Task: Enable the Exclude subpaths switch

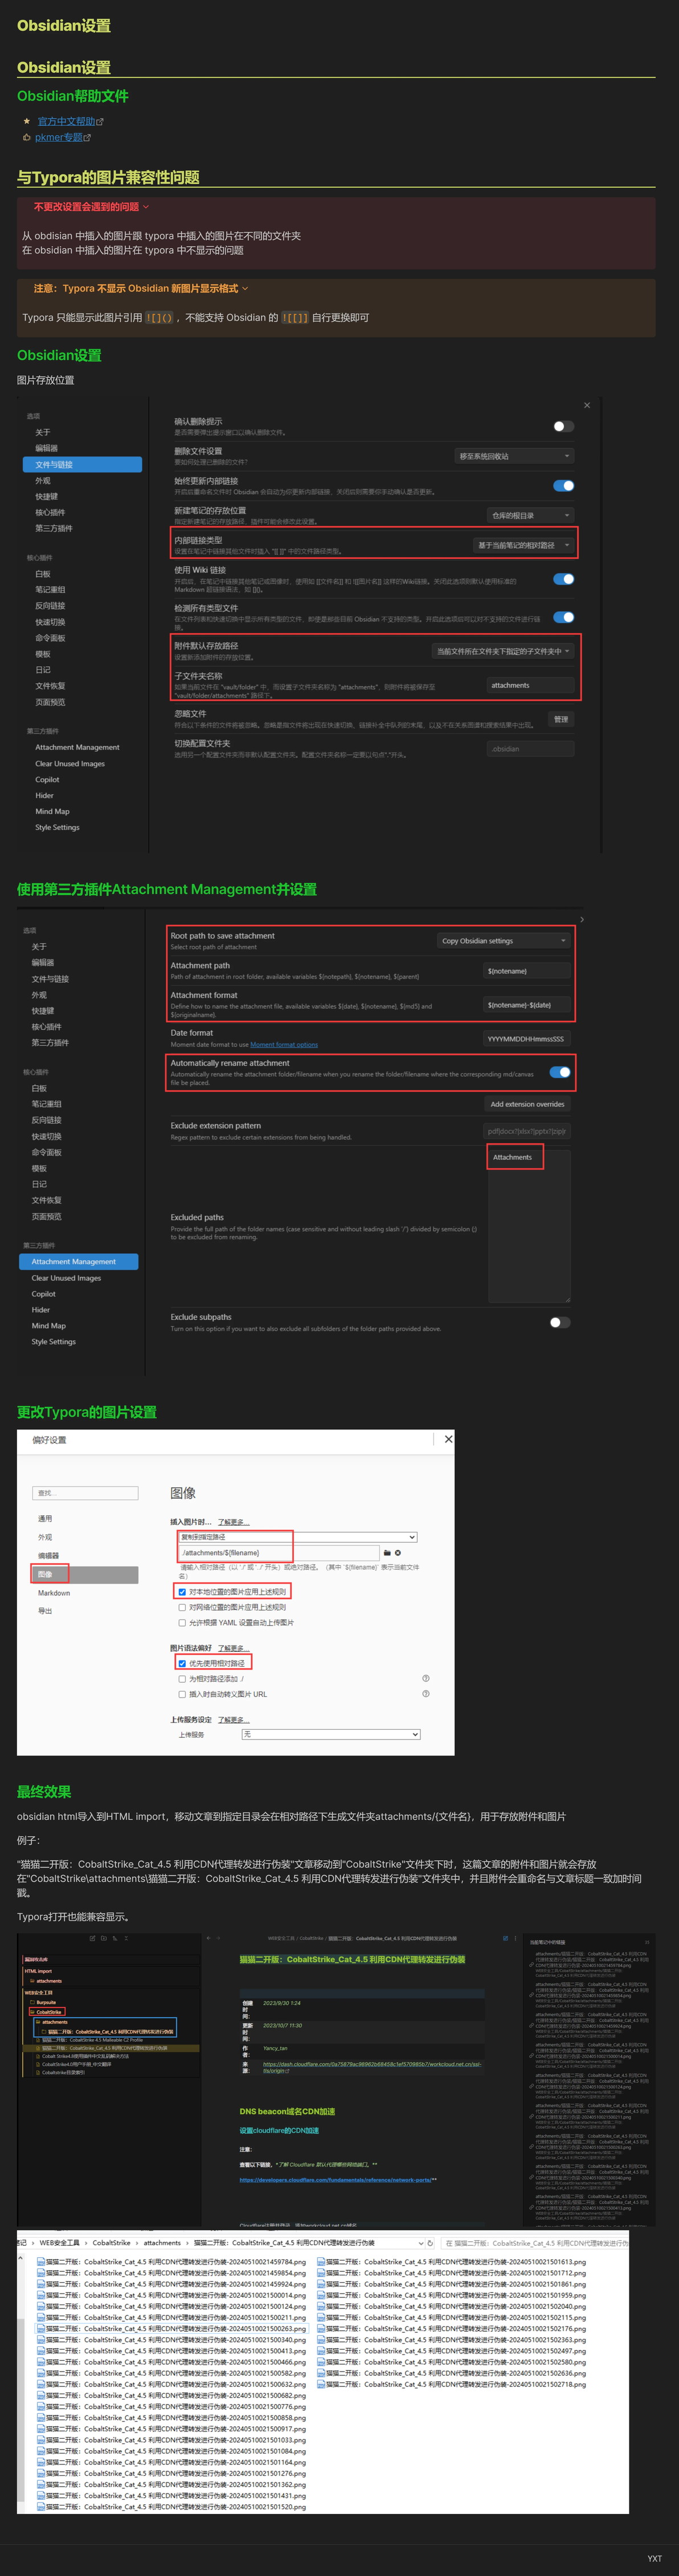Action: (x=560, y=1322)
